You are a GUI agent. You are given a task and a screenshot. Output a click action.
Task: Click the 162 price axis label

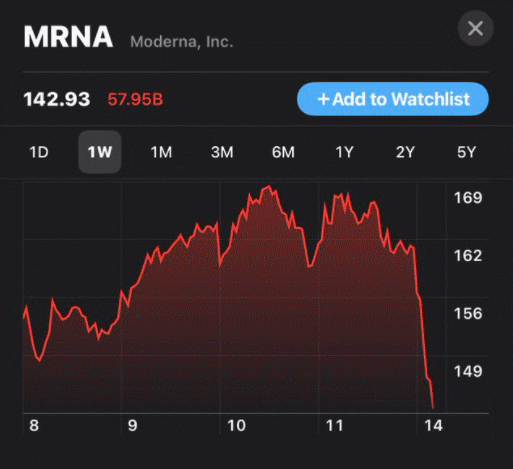(x=468, y=256)
